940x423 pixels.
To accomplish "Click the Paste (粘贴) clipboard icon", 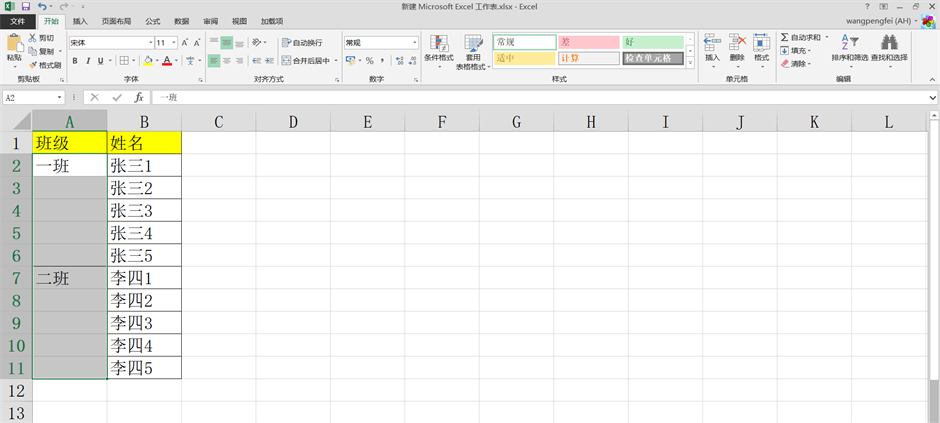I will (14, 43).
